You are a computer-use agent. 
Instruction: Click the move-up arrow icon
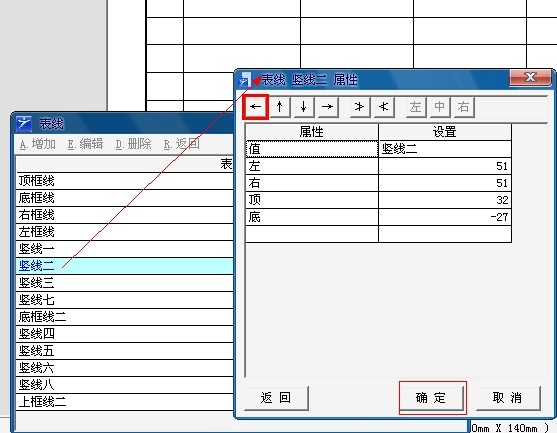pyautogui.click(x=280, y=107)
